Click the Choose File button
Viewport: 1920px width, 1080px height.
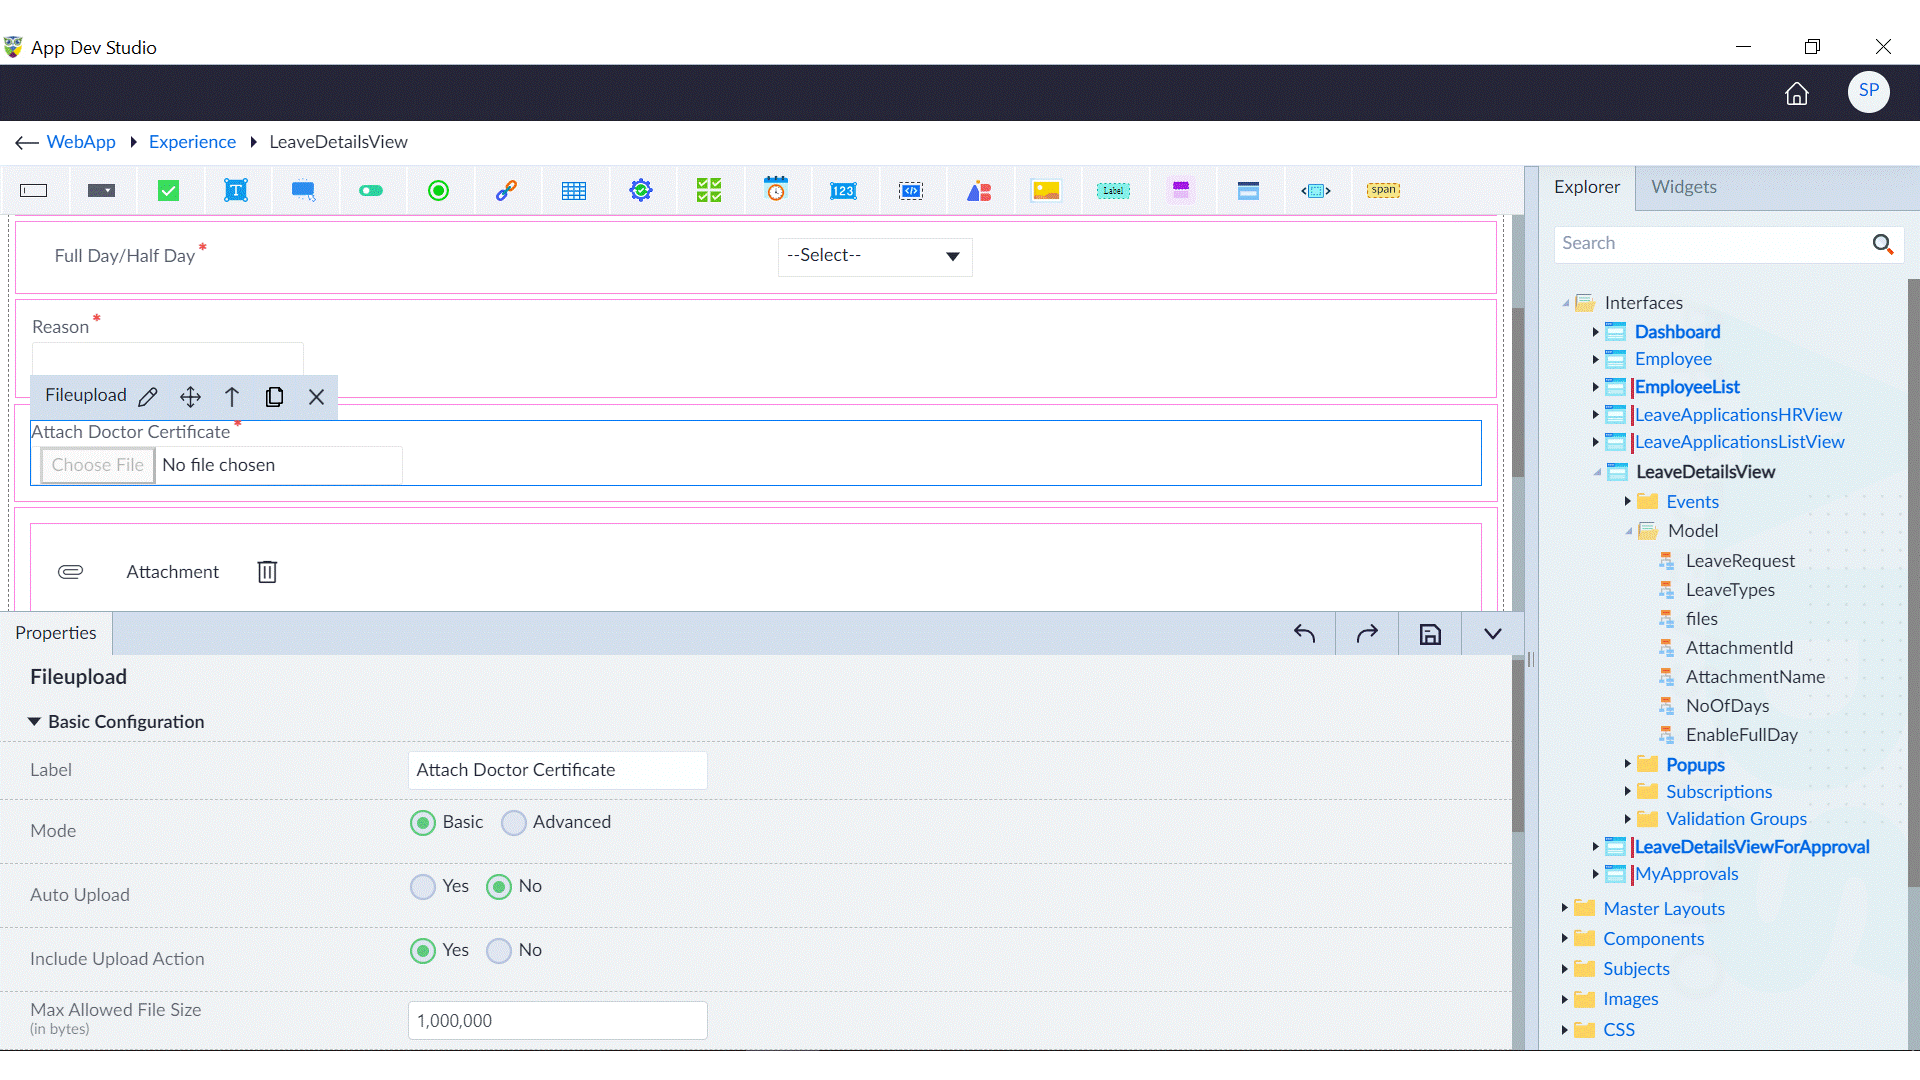click(x=98, y=465)
